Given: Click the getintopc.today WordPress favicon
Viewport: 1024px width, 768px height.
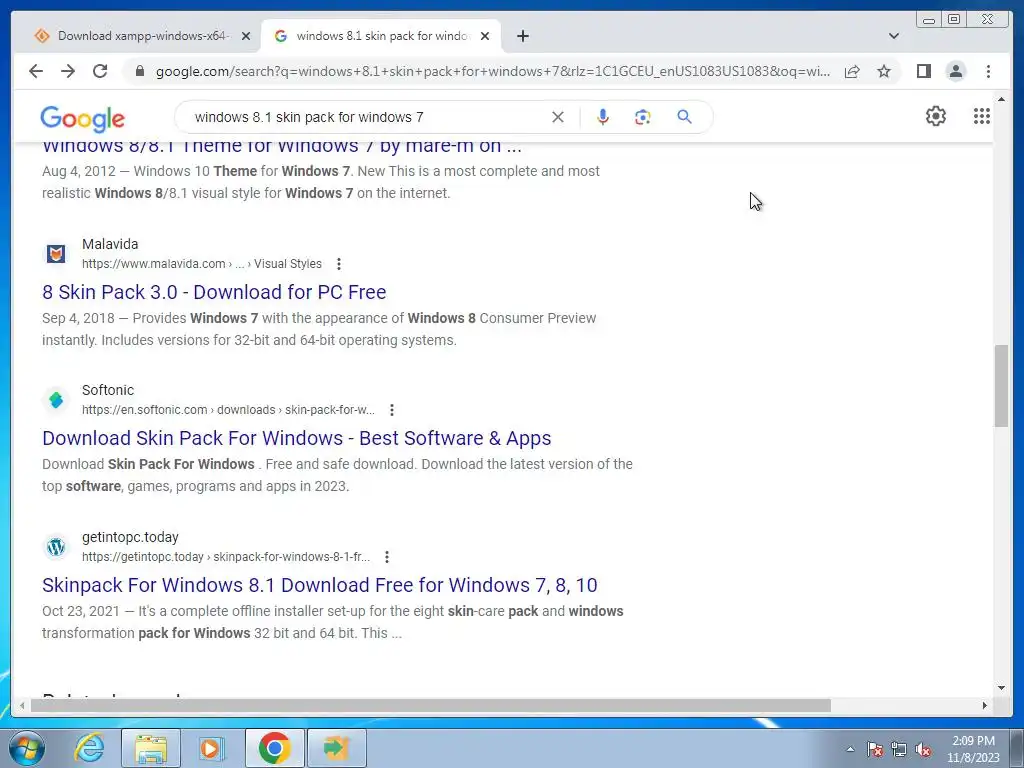Looking at the screenshot, I should pos(56,547).
